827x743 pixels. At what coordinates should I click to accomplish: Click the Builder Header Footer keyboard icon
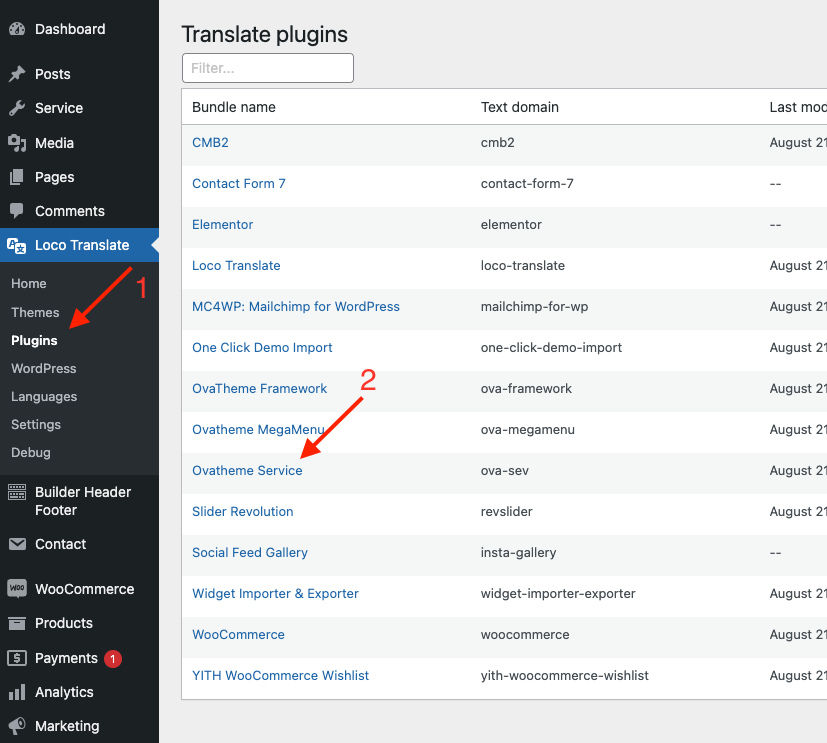click(x=17, y=492)
